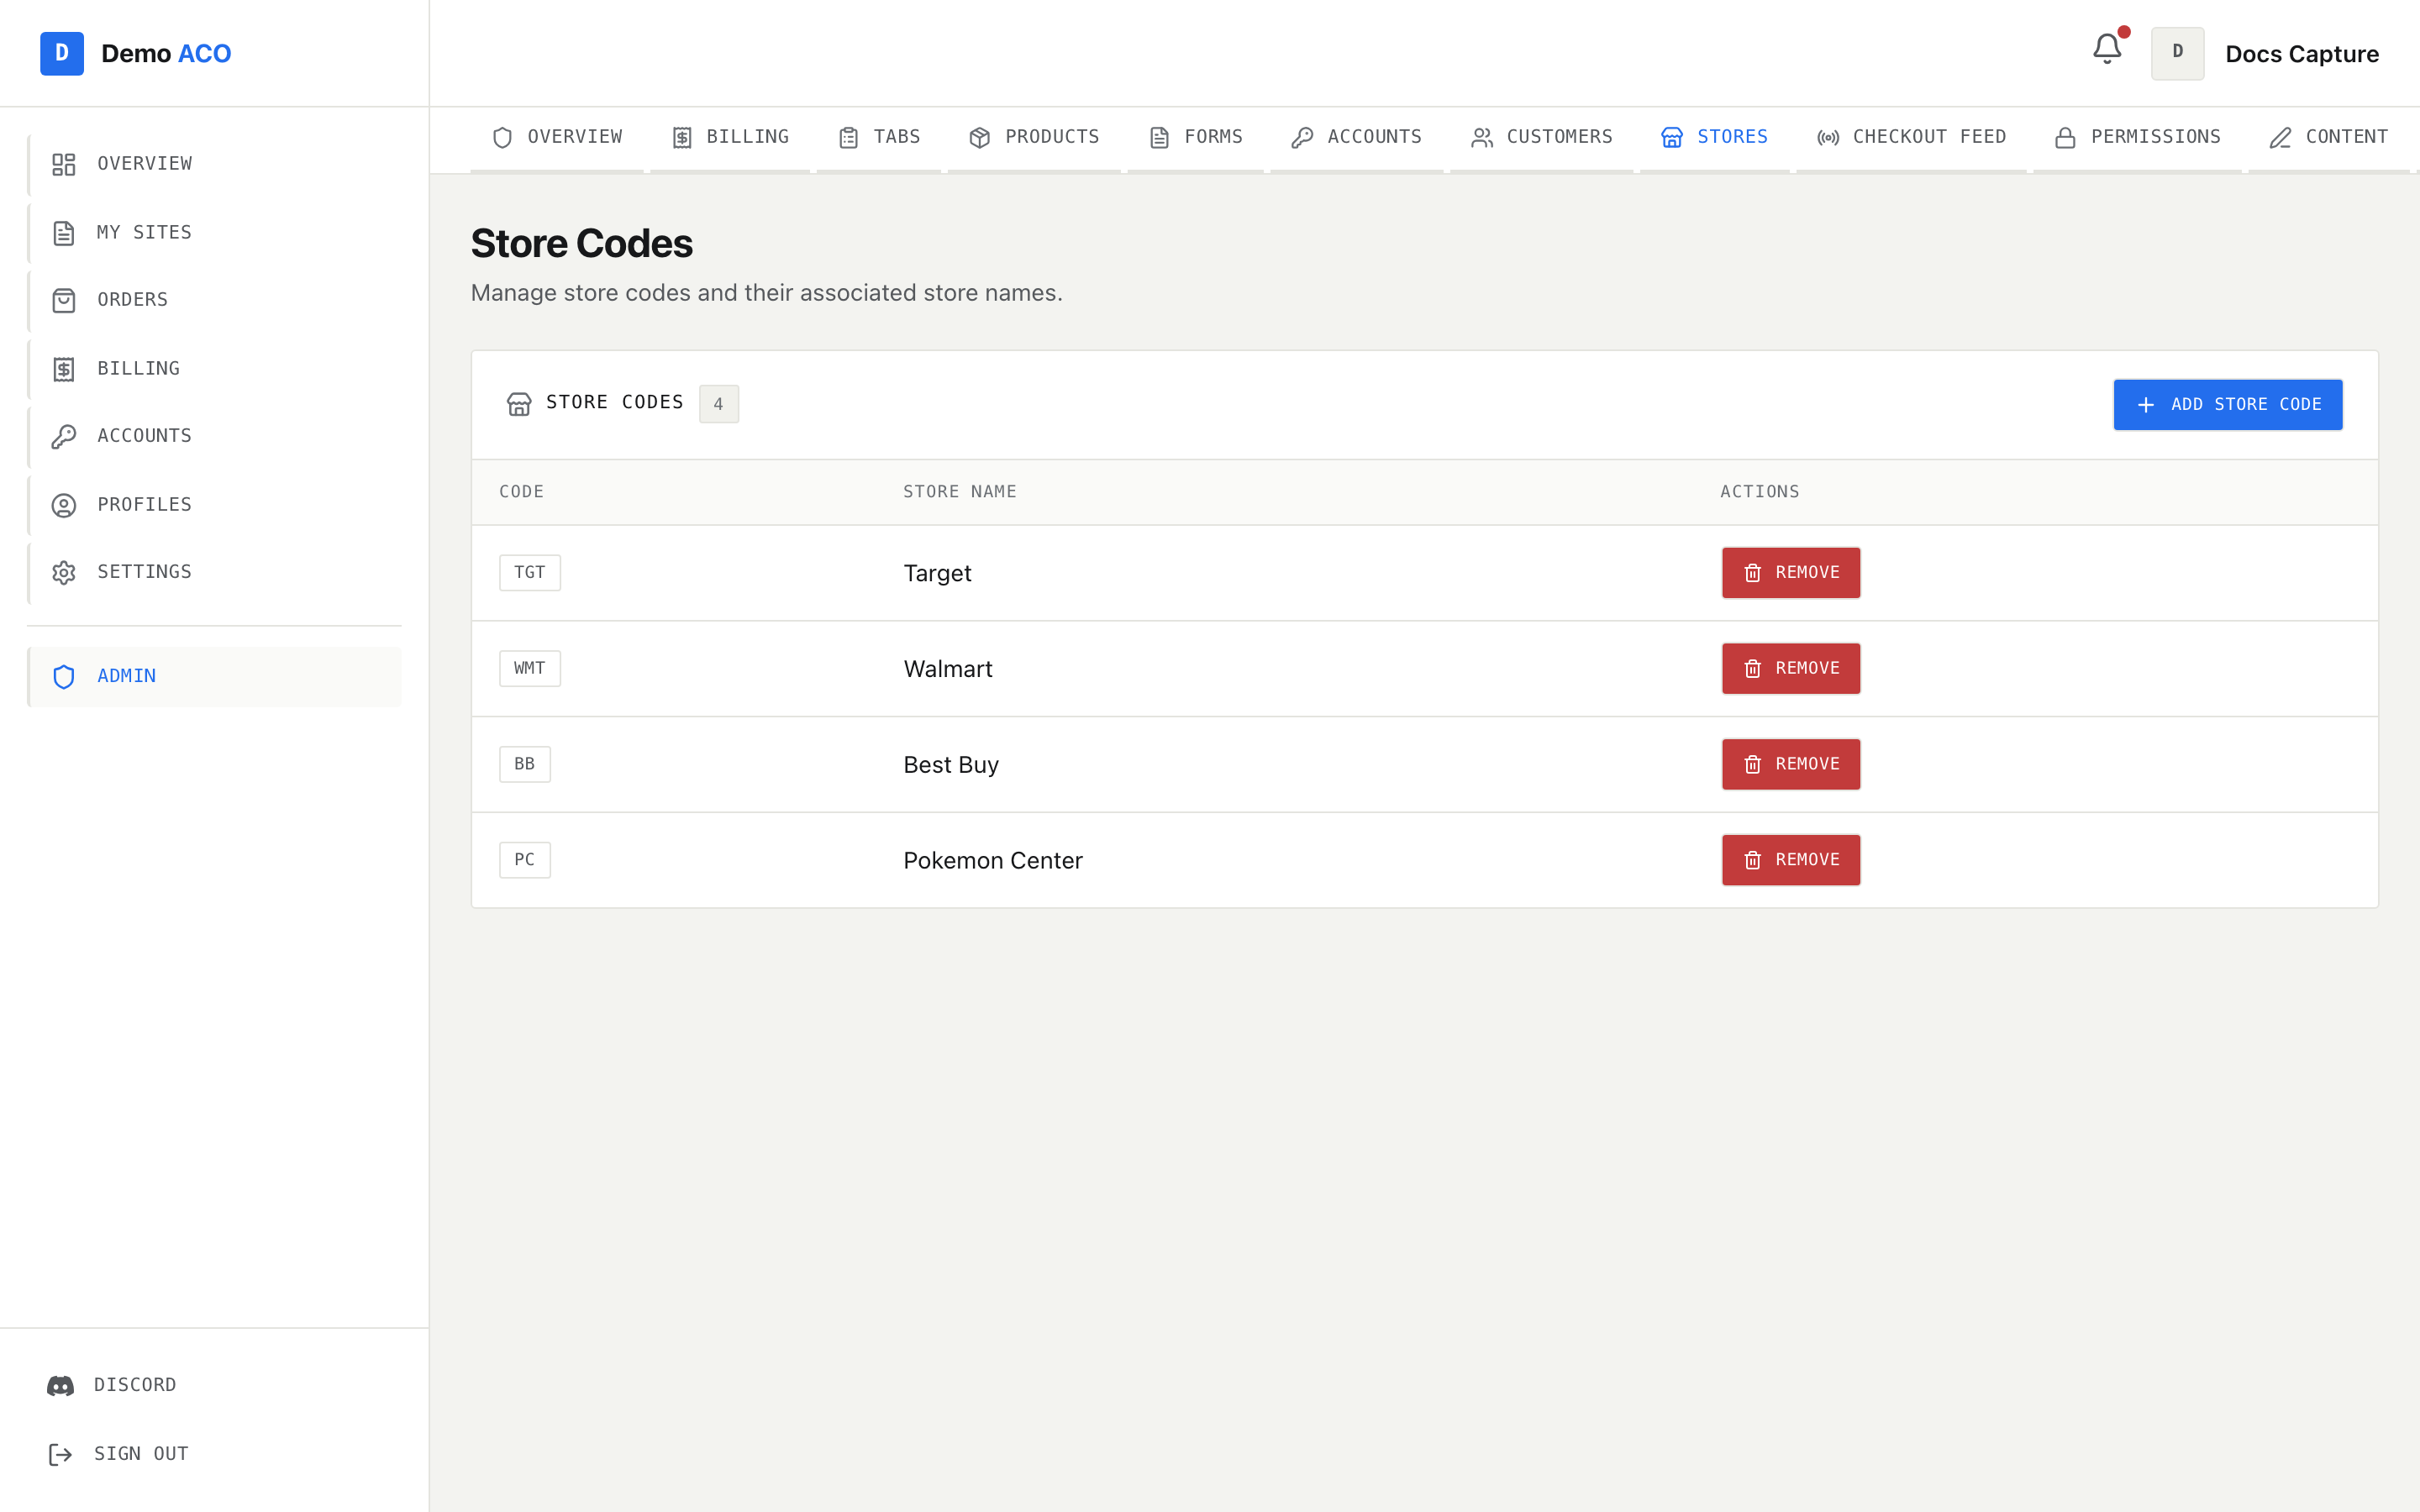The width and height of the screenshot is (2420, 1512).
Task: Remove the Walmart store code
Action: [1790, 669]
